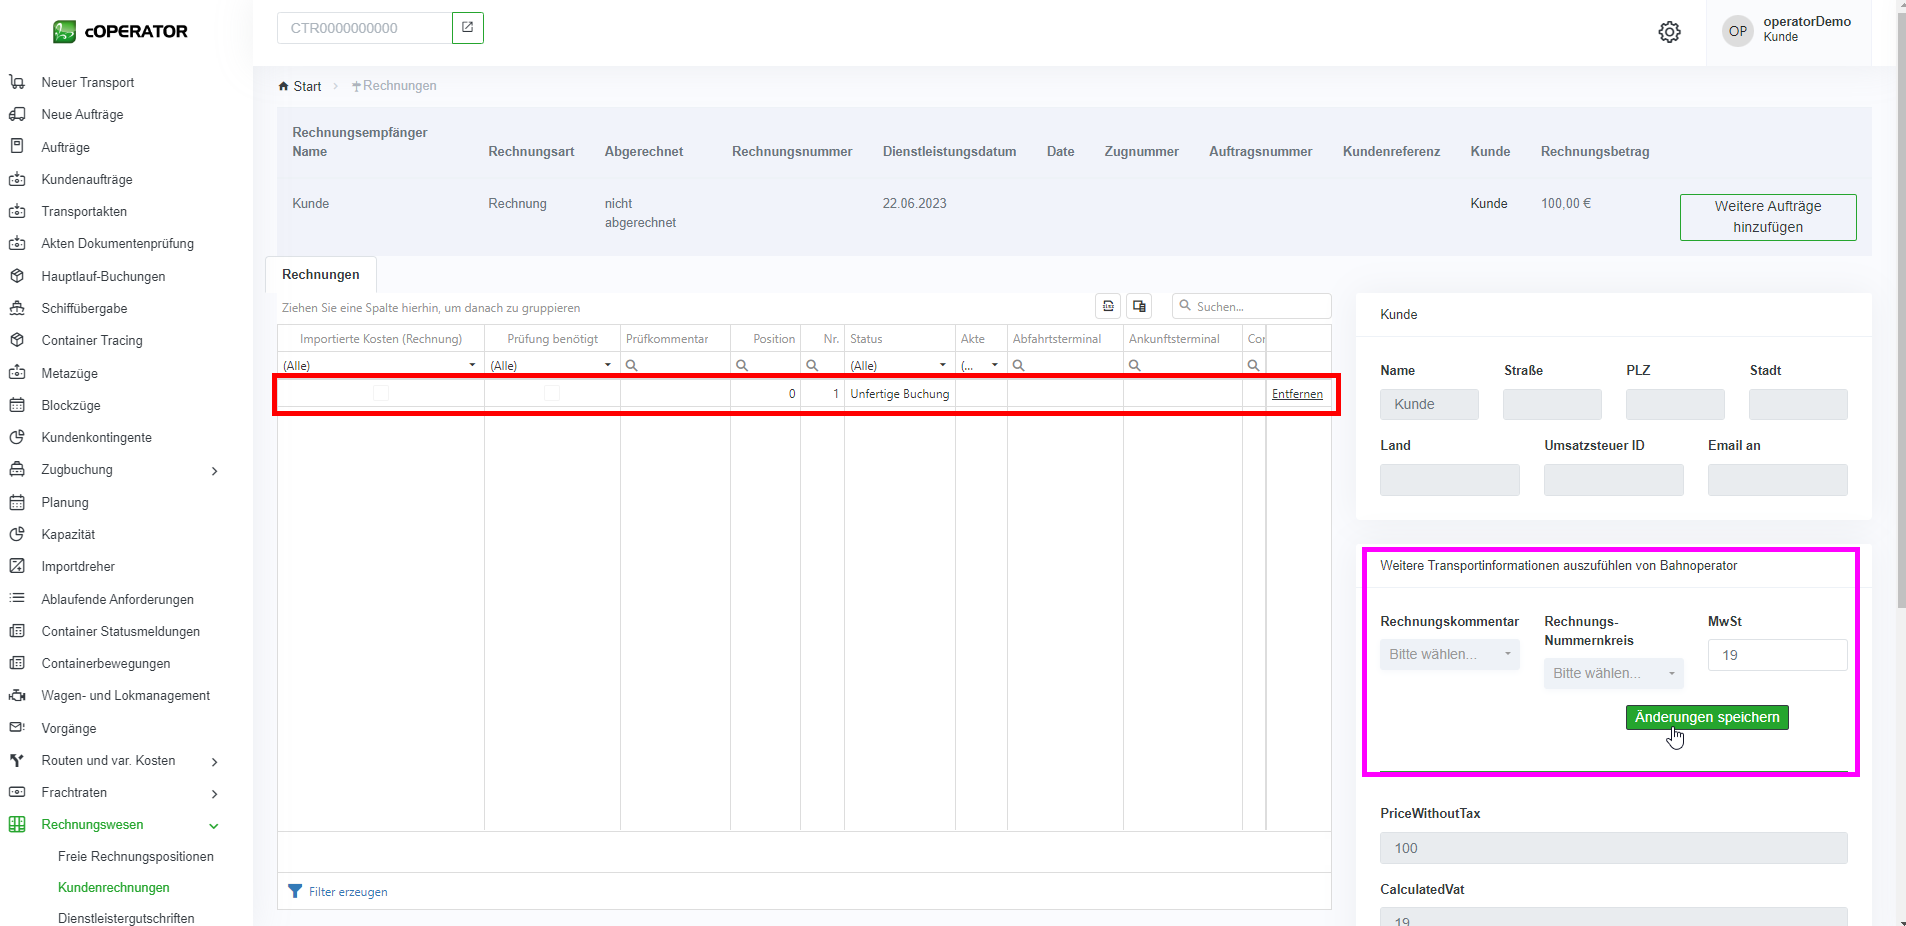Click the Kapazität sidebar icon
1906x926 pixels.
coord(17,534)
